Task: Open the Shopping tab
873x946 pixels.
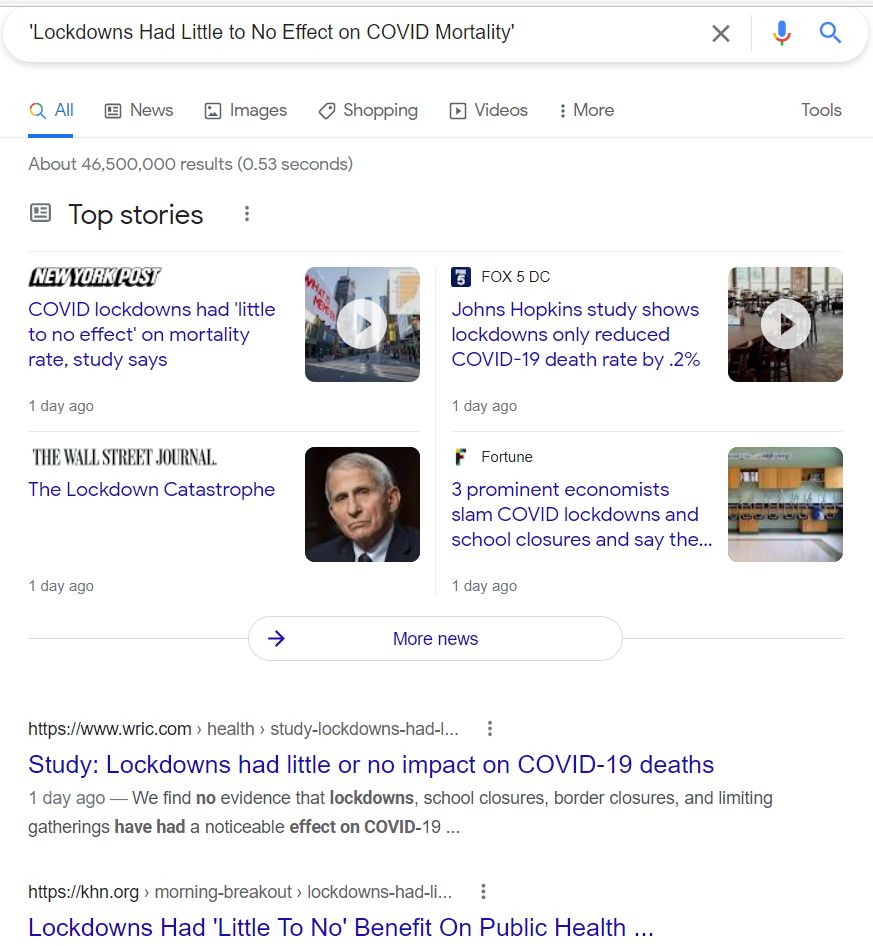Action: [368, 111]
